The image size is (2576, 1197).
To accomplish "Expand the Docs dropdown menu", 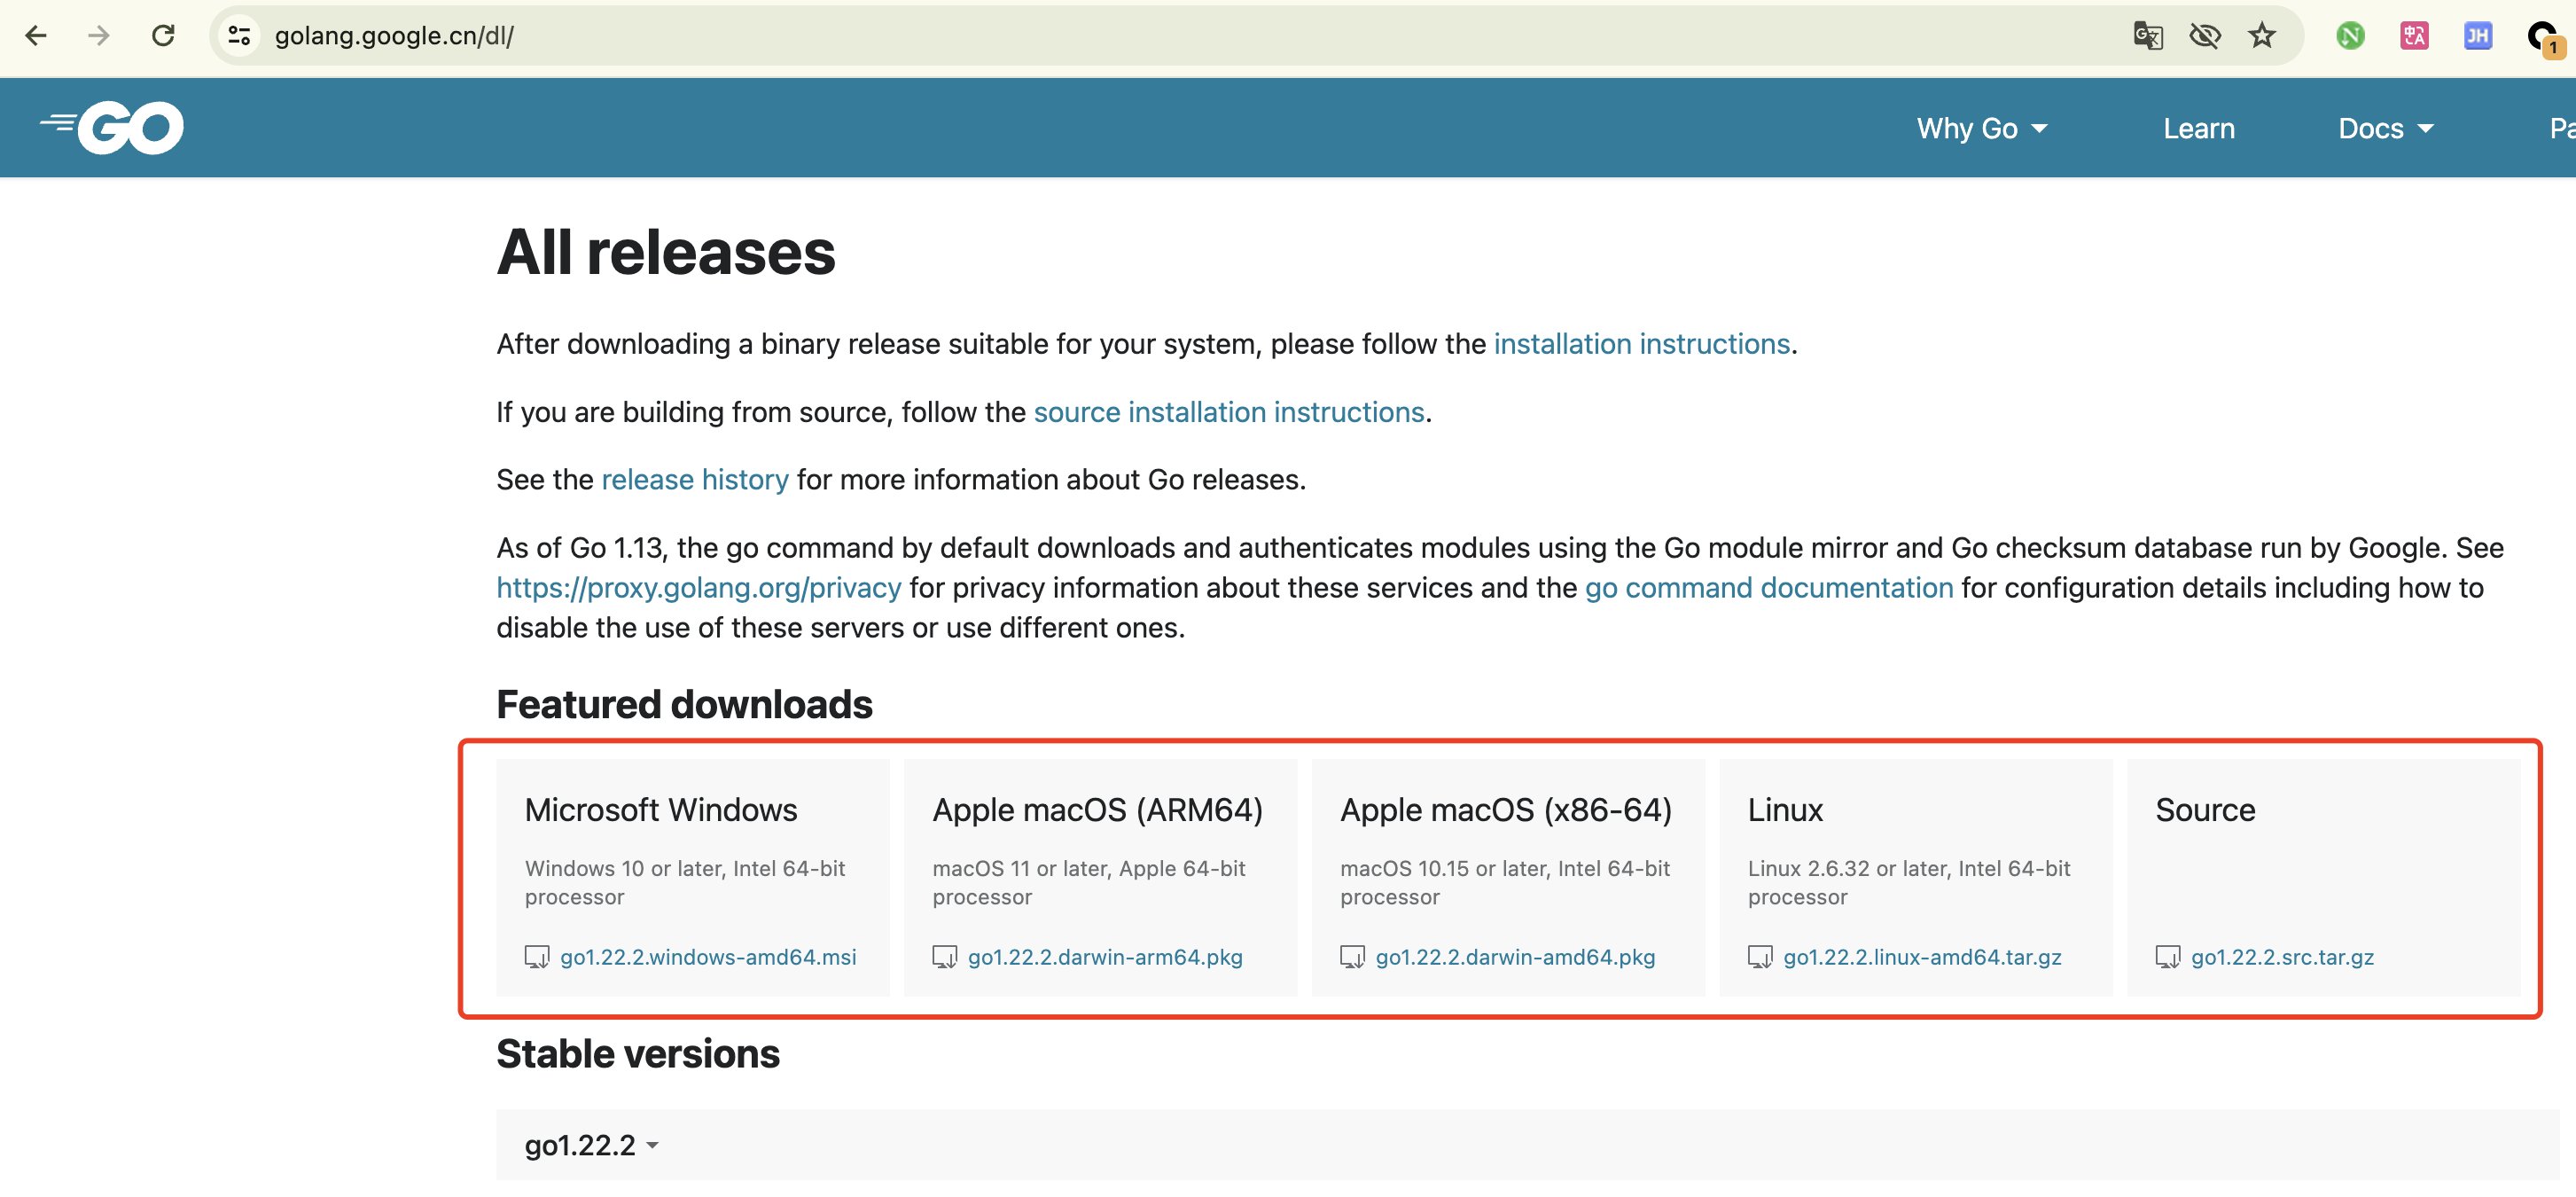I will click(2385, 129).
